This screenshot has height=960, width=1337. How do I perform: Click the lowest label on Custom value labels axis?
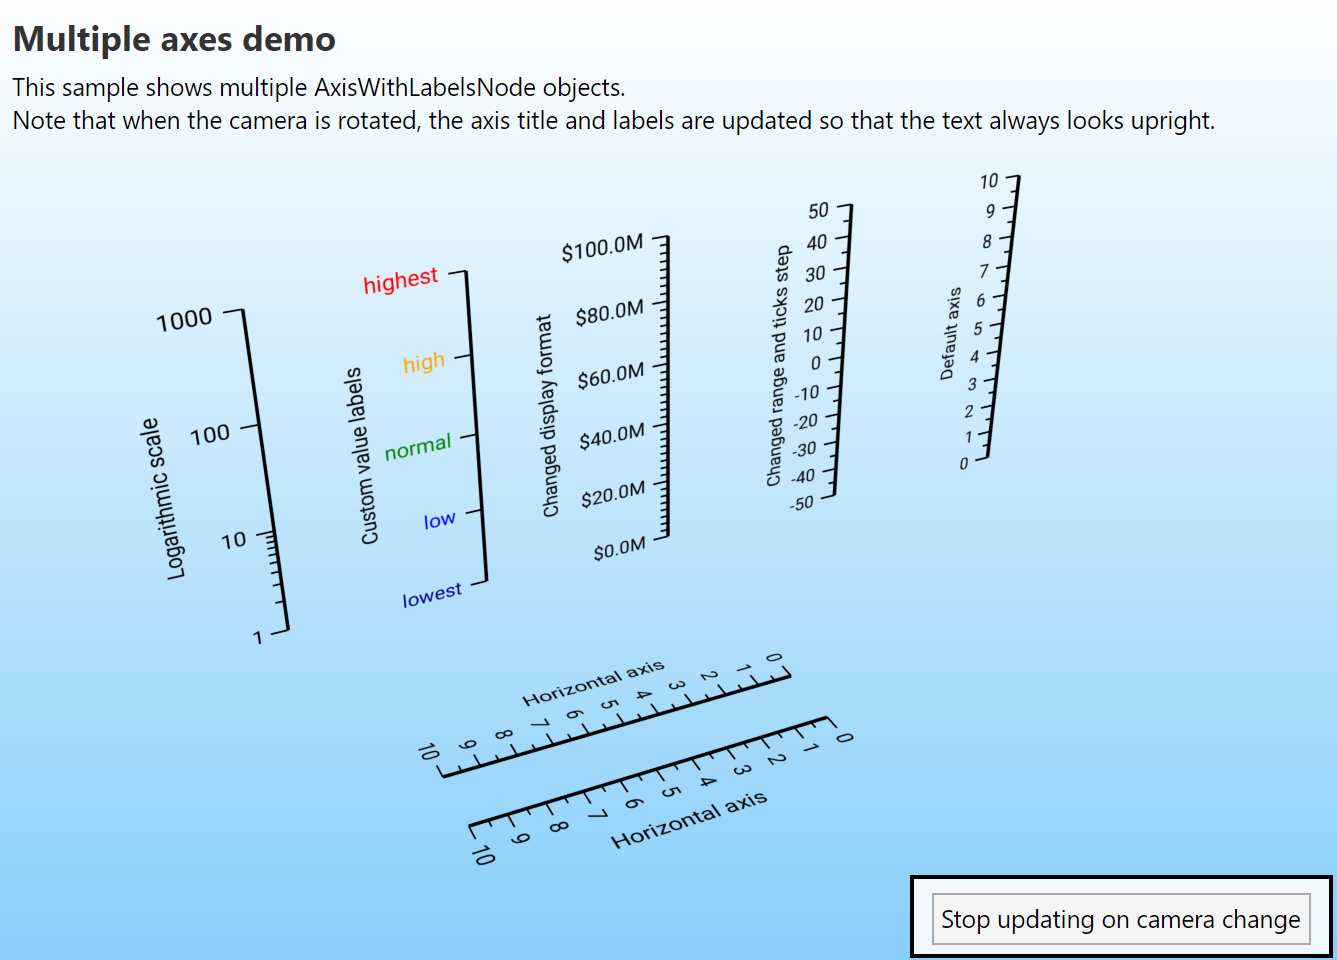point(431,592)
